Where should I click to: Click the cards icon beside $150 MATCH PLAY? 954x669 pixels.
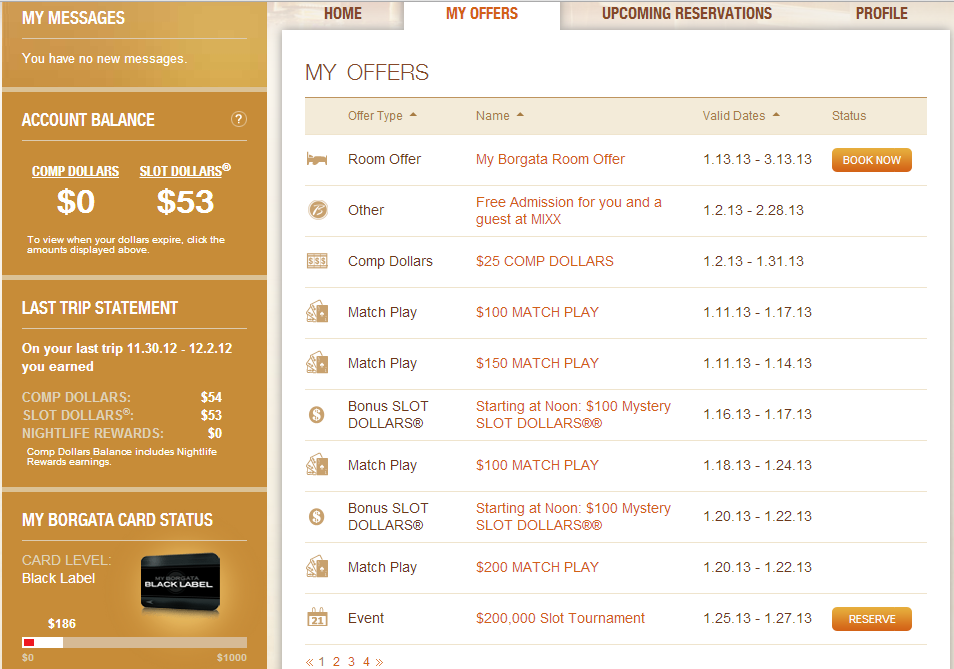pyautogui.click(x=317, y=363)
